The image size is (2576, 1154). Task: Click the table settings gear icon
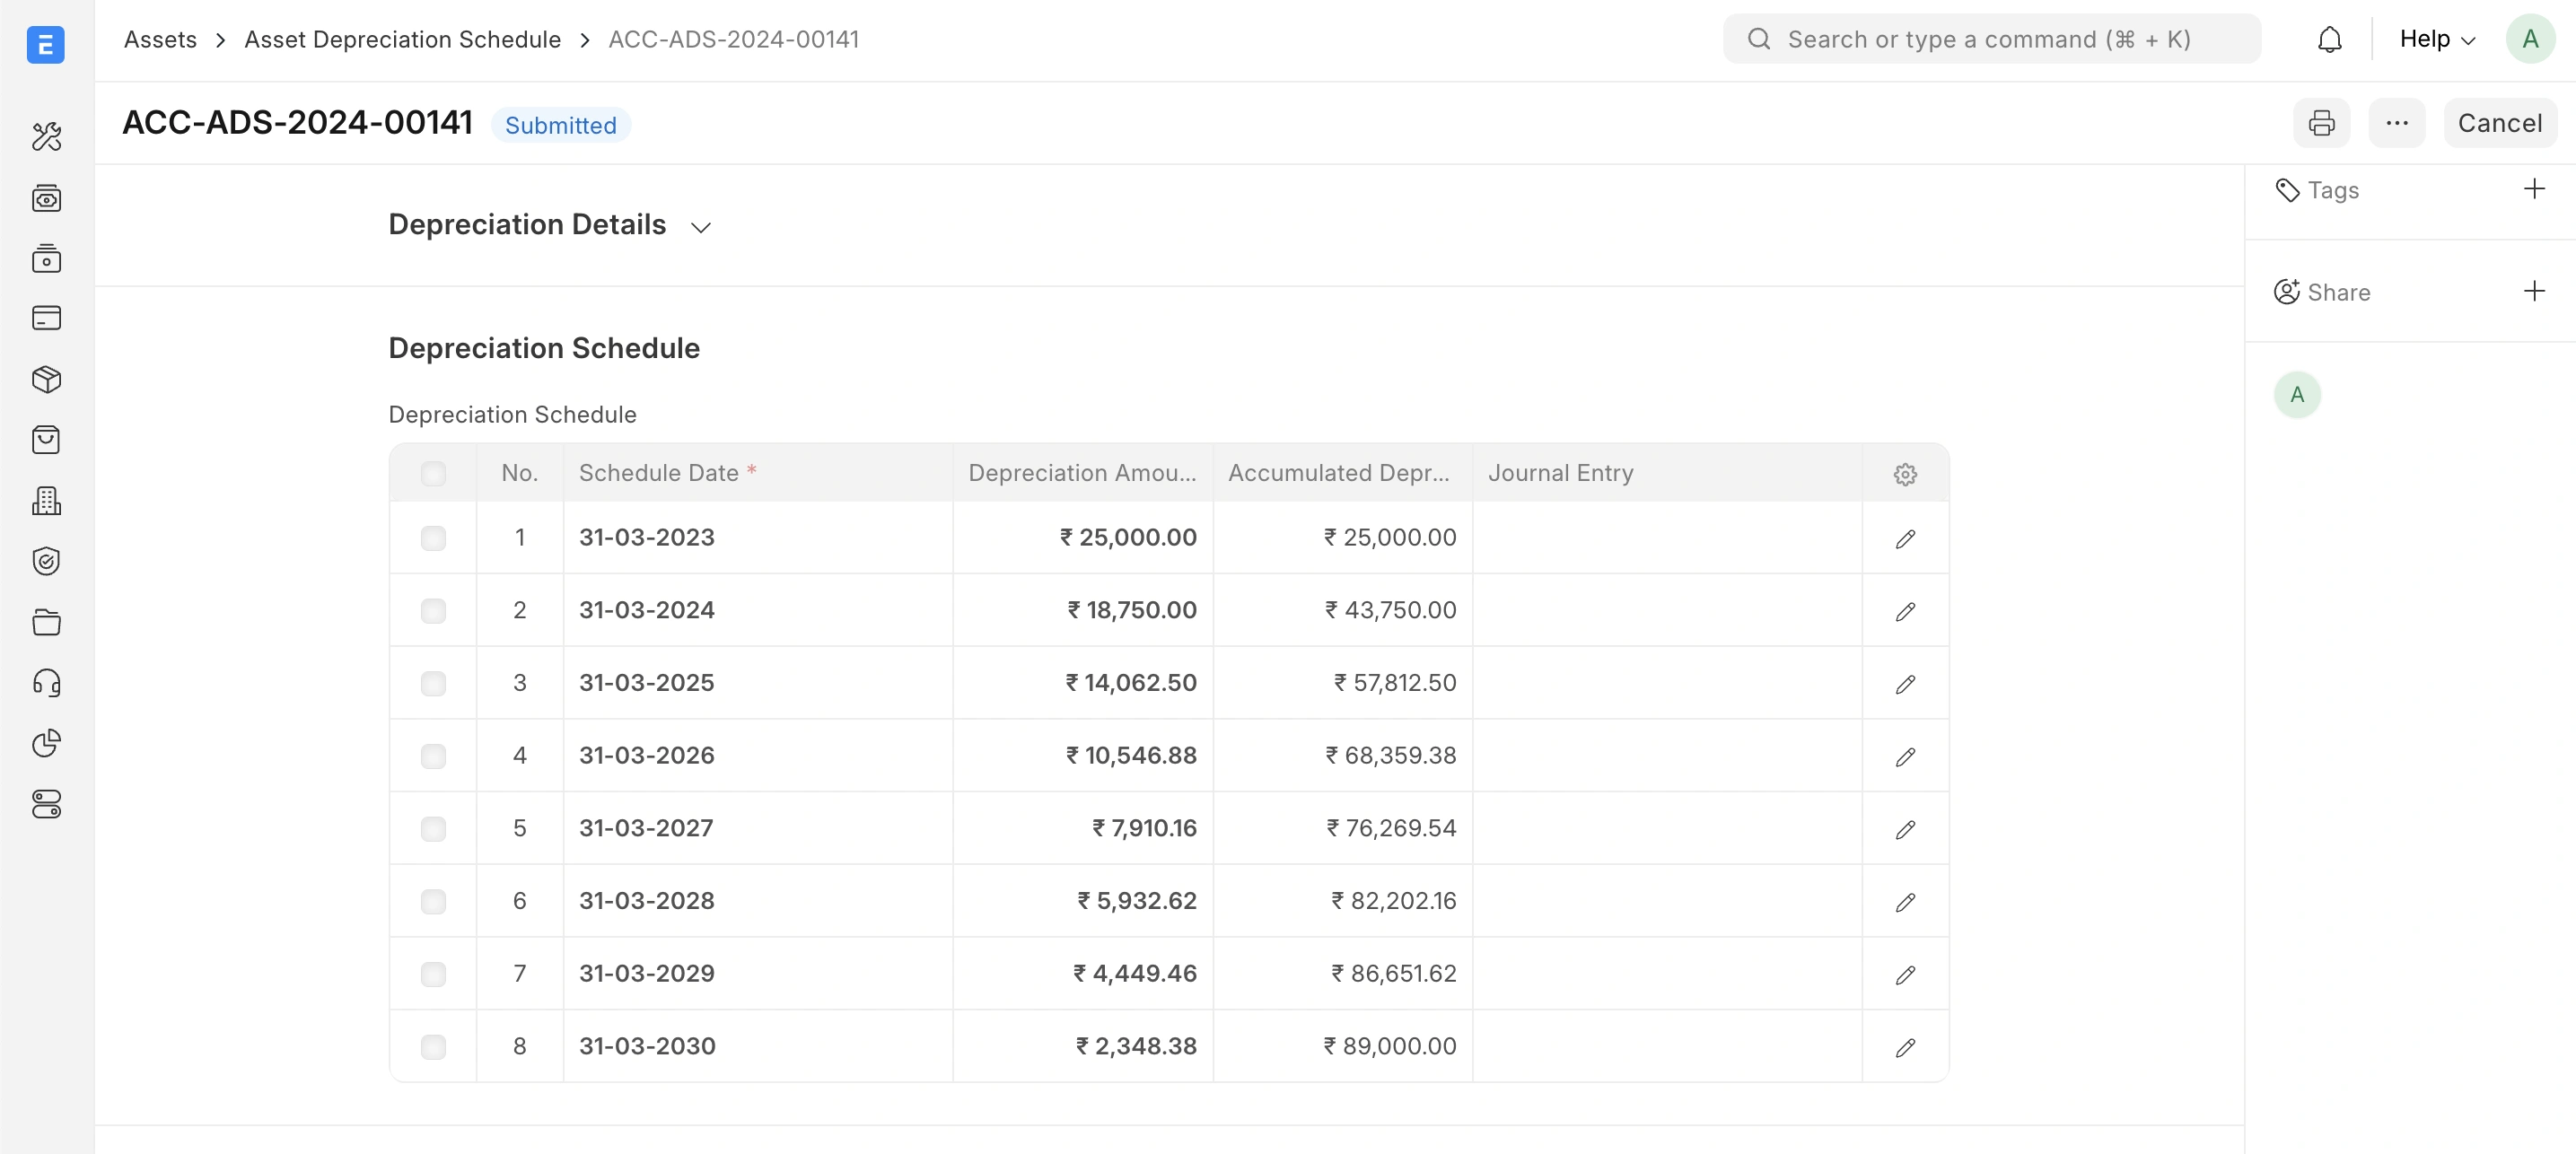click(x=1904, y=474)
